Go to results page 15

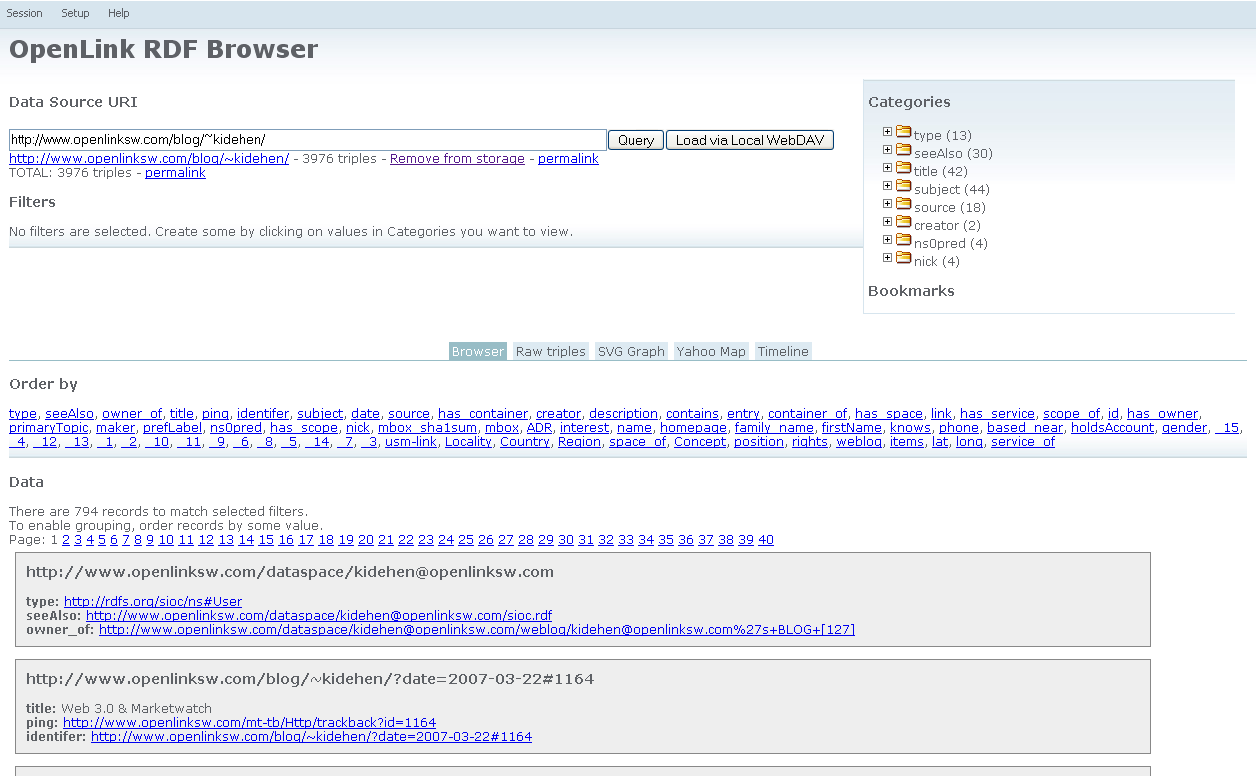pyautogui.click(x=266, y=539)
